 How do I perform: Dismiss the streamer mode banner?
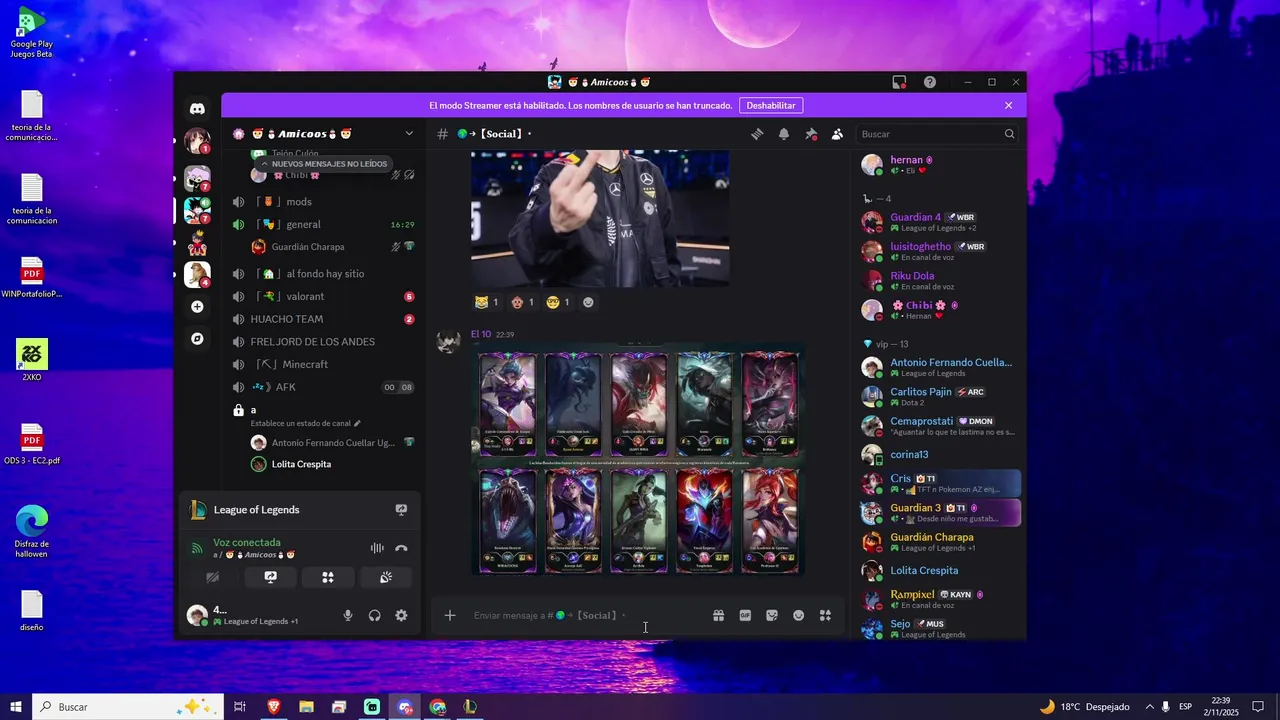1008,105
